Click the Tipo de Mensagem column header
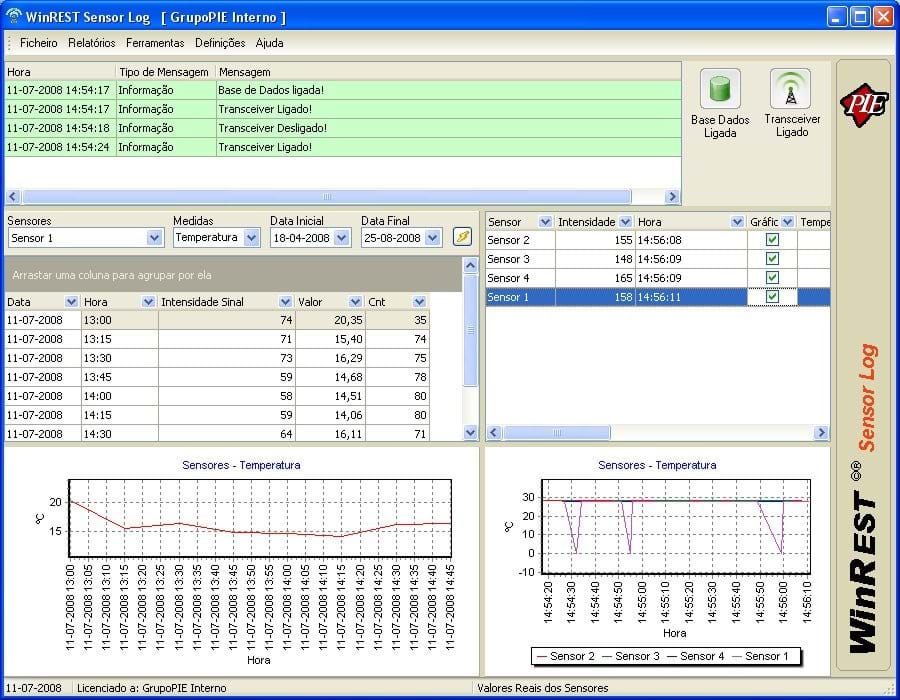This screenshot has width=900, height=700. pyautogui.click(x=166, y=72)
